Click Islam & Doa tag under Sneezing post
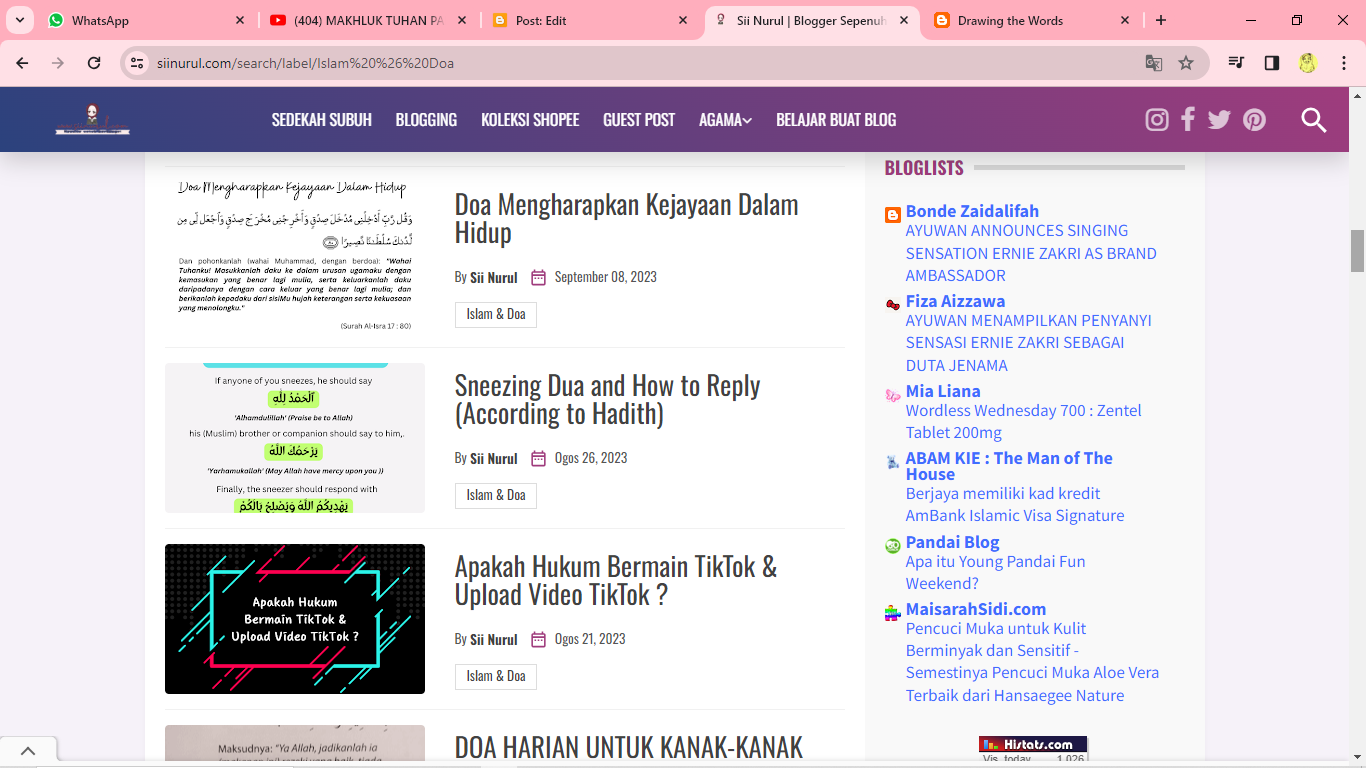Image resolution: width=1366 pixels, height=768 pixels. coord(496,496)
